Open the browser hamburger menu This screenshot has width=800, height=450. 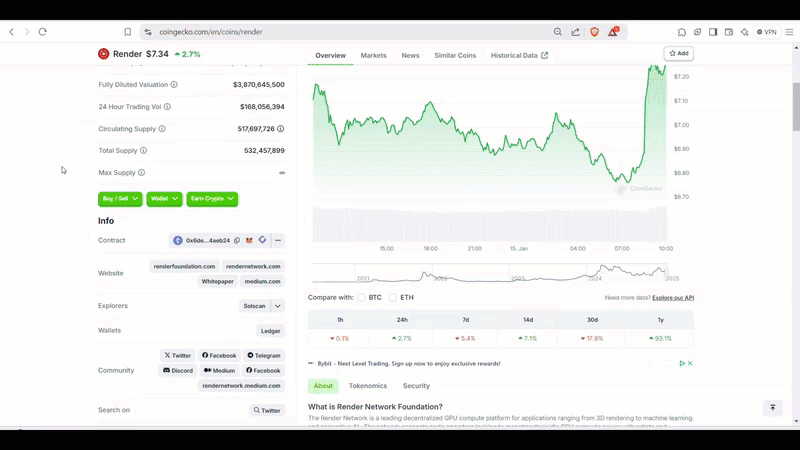click(789, 32)
